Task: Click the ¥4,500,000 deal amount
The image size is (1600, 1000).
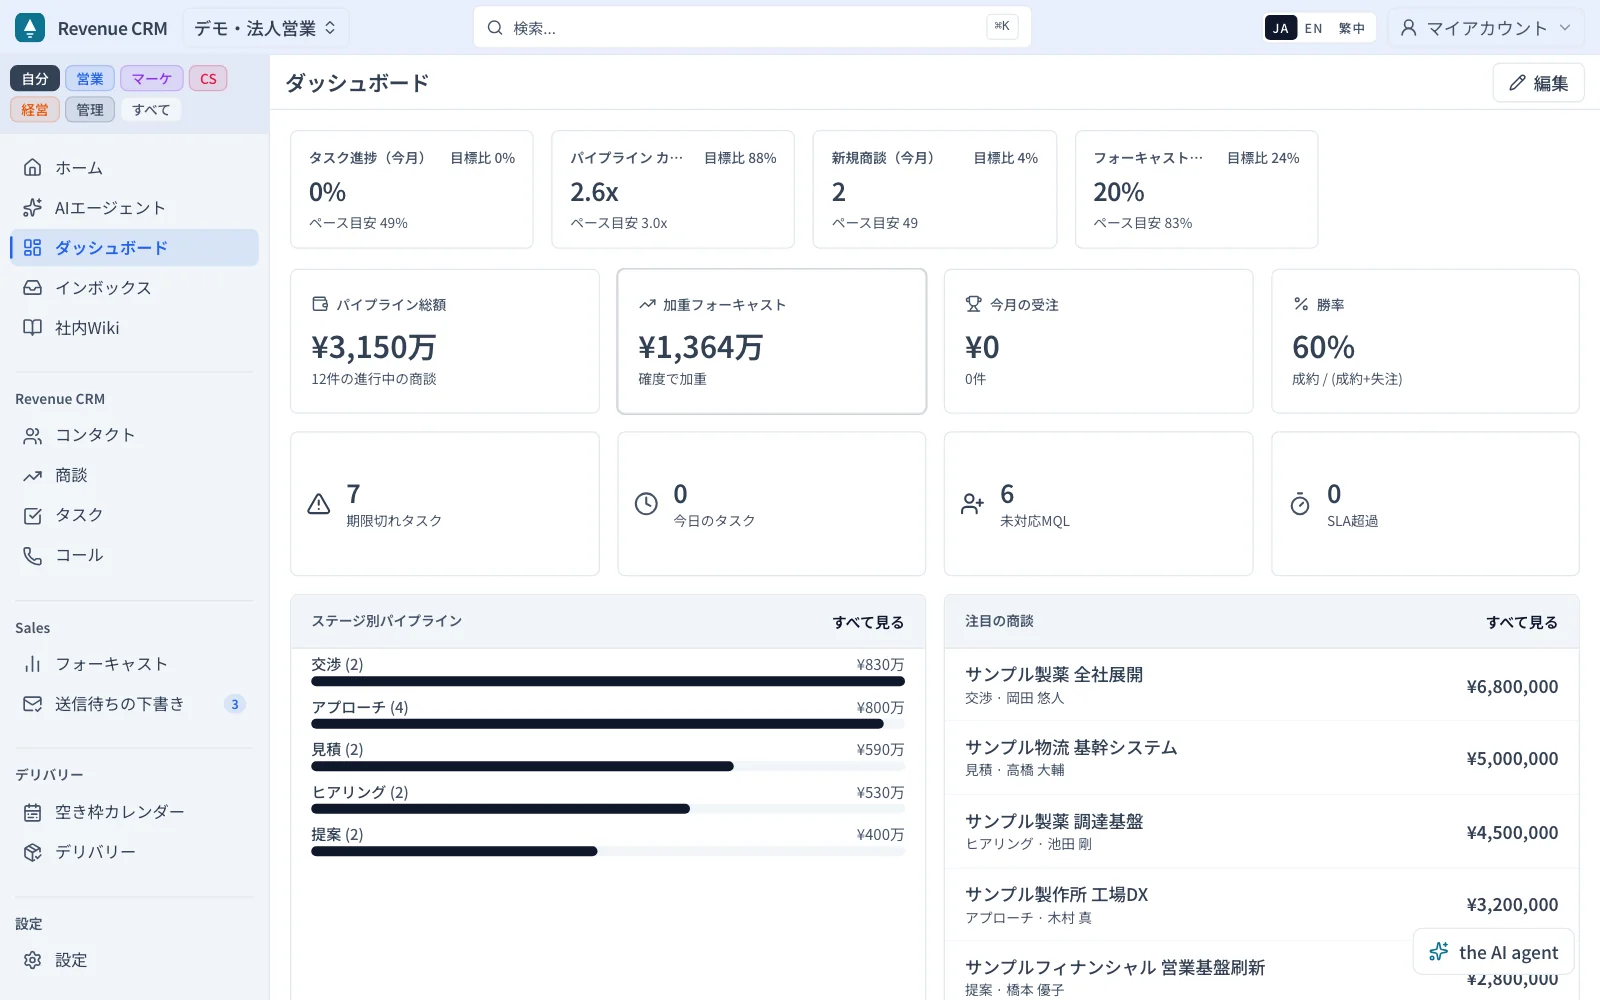Action: click(x=1512, y=832)
